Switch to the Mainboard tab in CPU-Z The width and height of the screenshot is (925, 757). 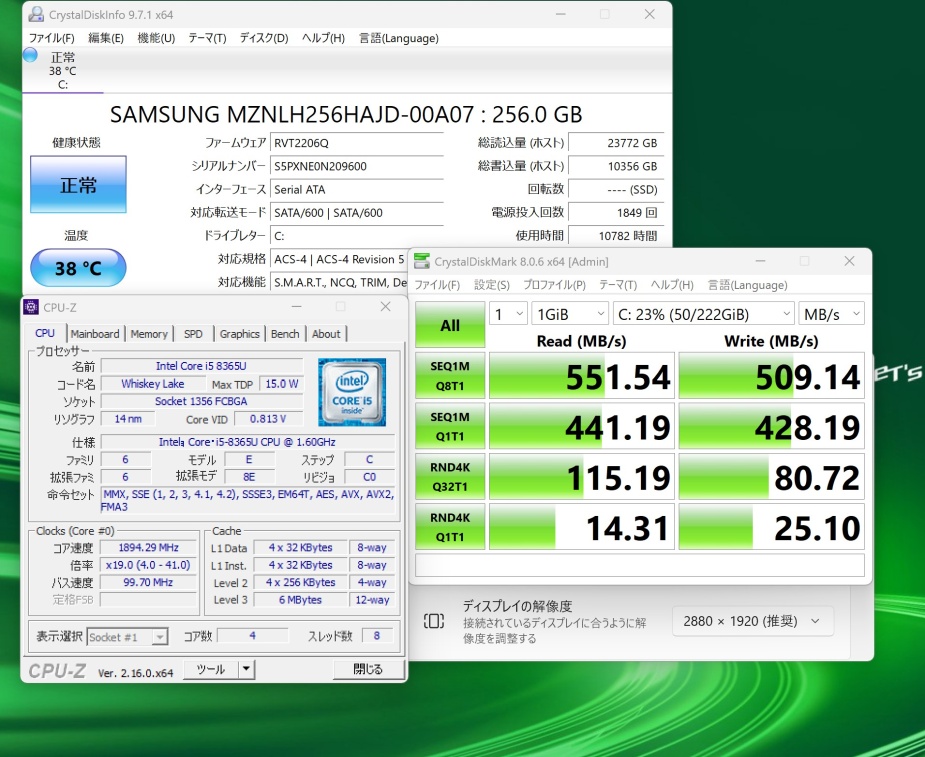point(95,334)
